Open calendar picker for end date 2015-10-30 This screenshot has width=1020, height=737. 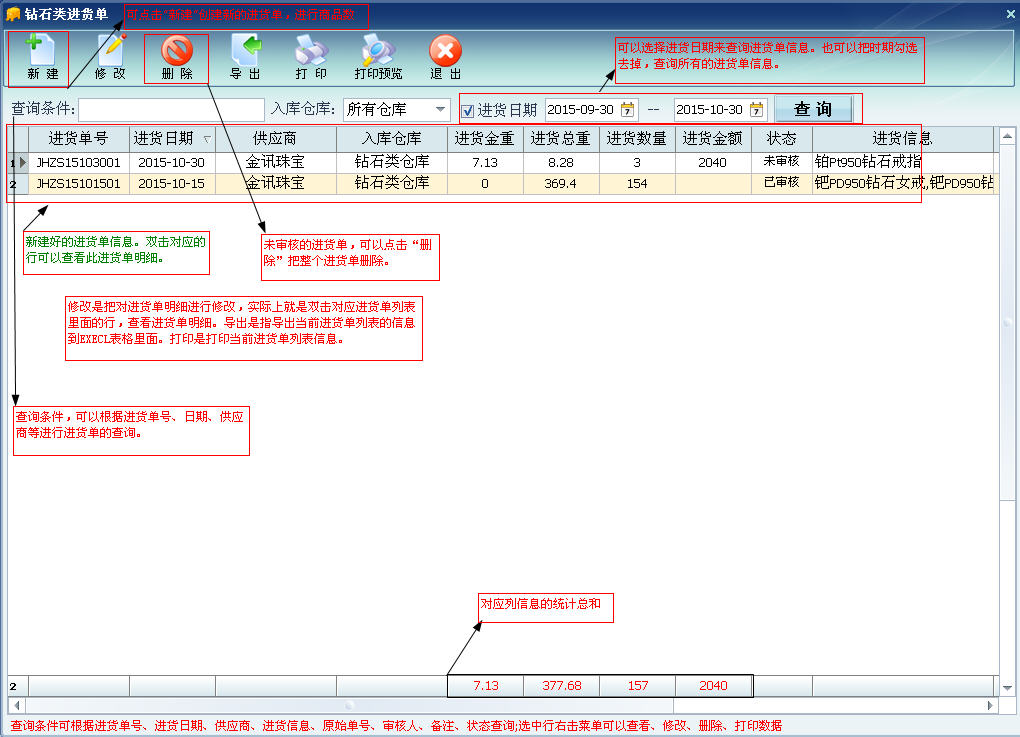point(756,109)
